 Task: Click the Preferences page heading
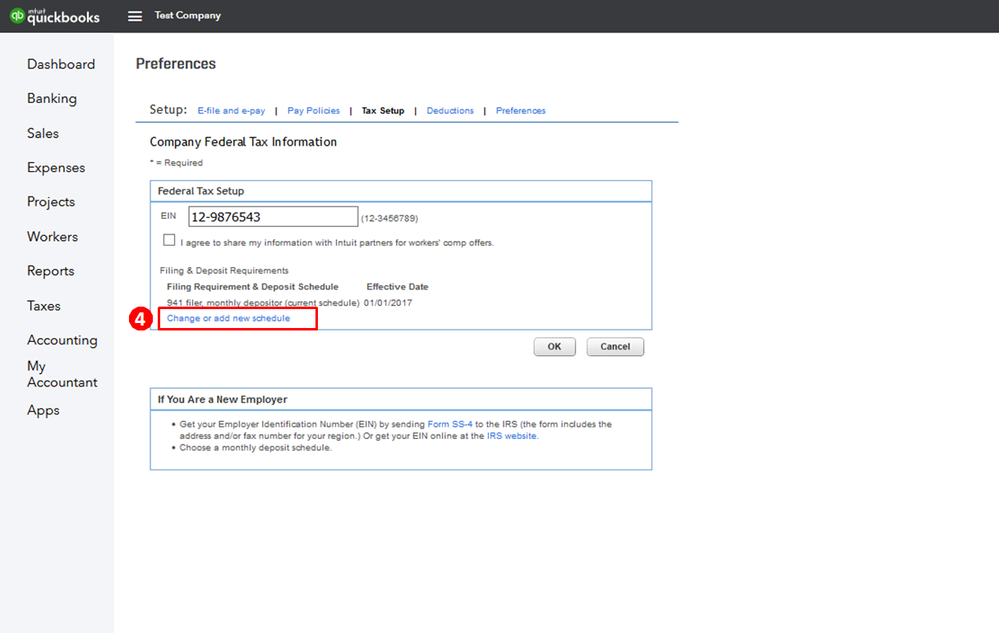176,64
